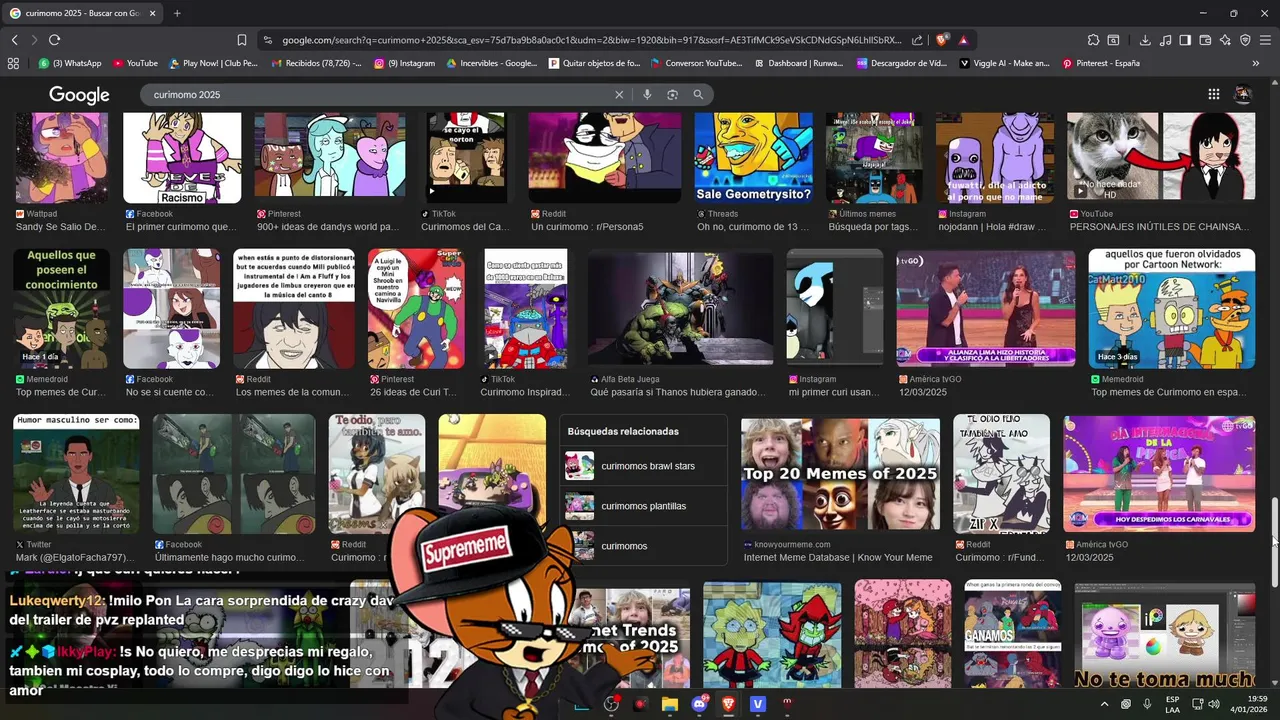Open the Descargador de Vid... bookmark
Image resolution: width=1280 pixels, height=720 pixels.
902,63
